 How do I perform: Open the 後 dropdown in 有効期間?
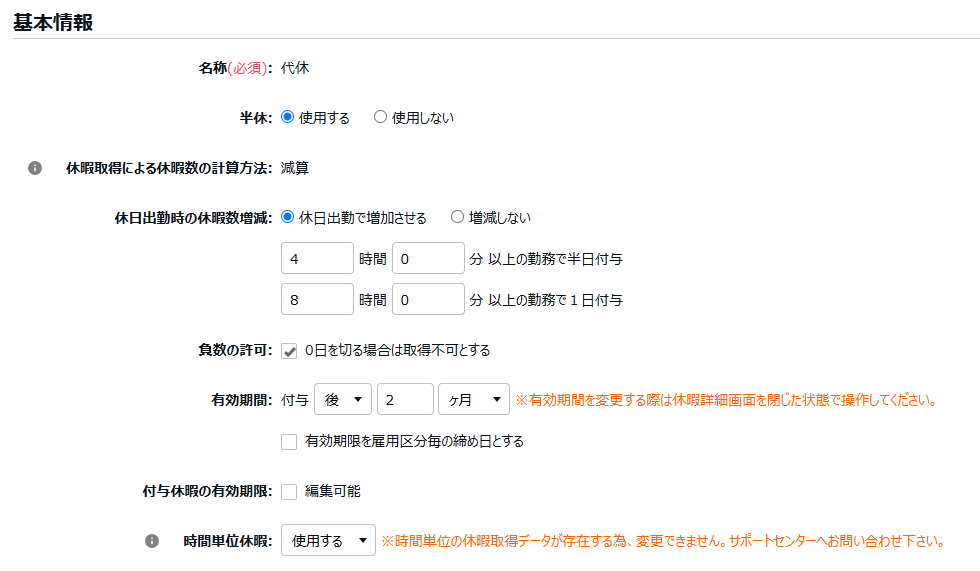(x=343, y=400)
